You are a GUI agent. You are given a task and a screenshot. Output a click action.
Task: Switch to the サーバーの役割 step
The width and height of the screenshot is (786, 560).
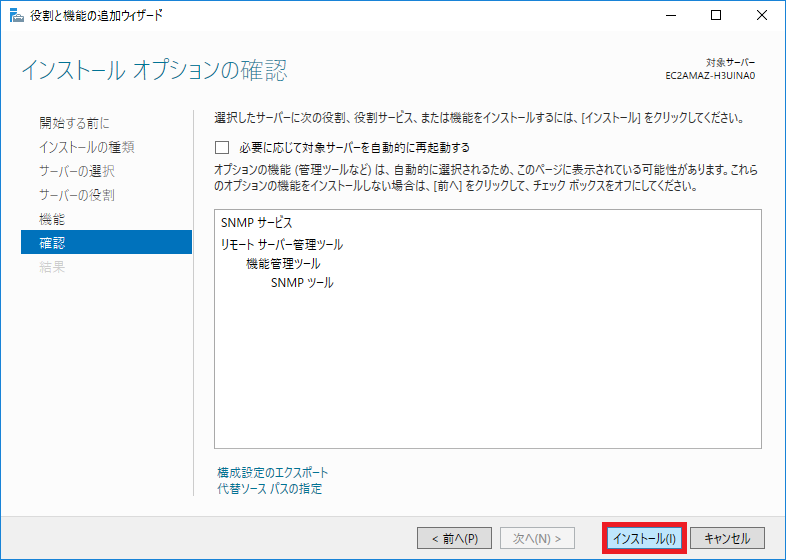(77, 195)
